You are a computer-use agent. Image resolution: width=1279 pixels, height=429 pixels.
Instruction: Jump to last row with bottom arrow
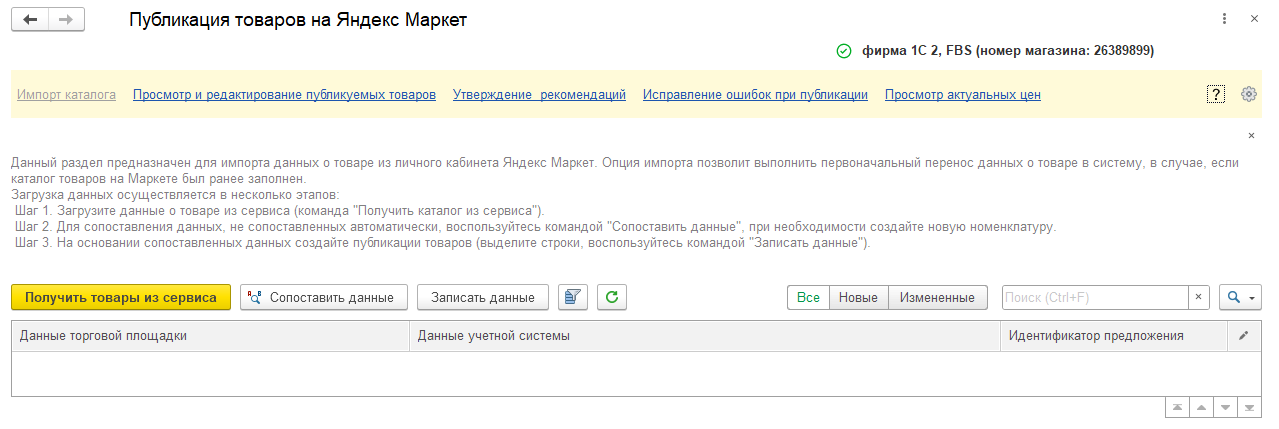click(x=1248, y=408)
